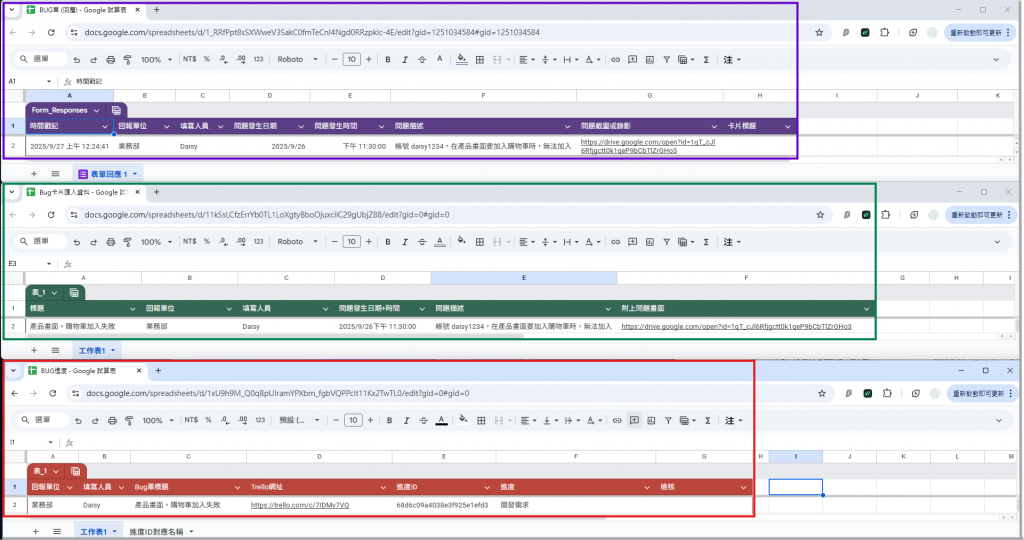This screenshot has height=540, width=1024.
Task: Click NT$ currency format in BUG進度 window
Action: (191, 421)
